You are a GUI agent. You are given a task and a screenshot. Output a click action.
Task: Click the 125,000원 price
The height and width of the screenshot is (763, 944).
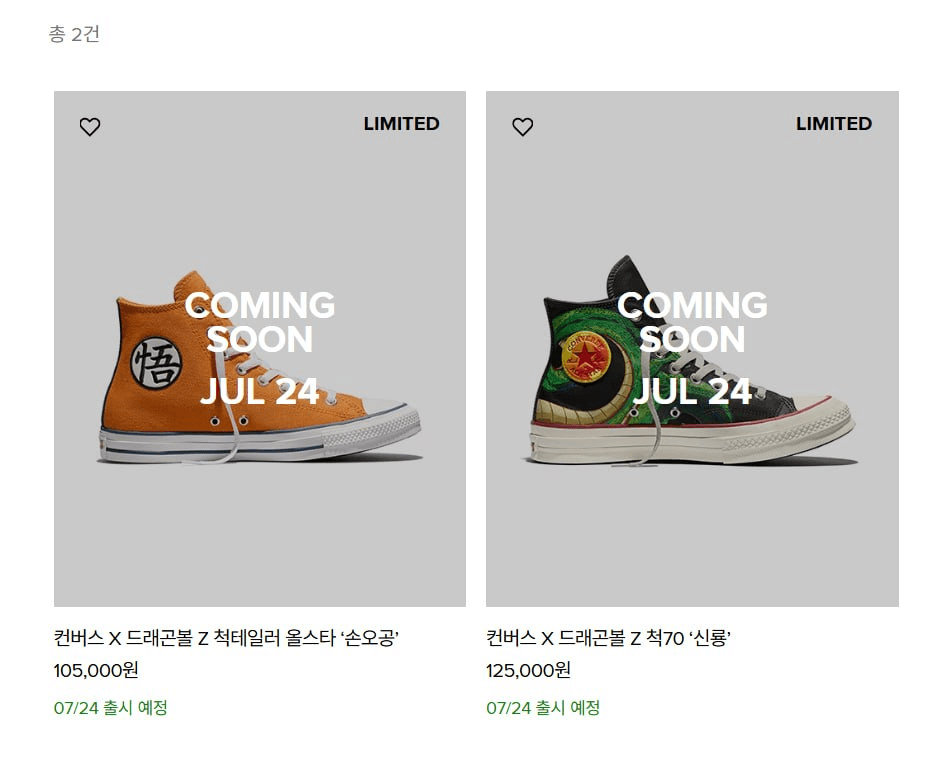529,670
